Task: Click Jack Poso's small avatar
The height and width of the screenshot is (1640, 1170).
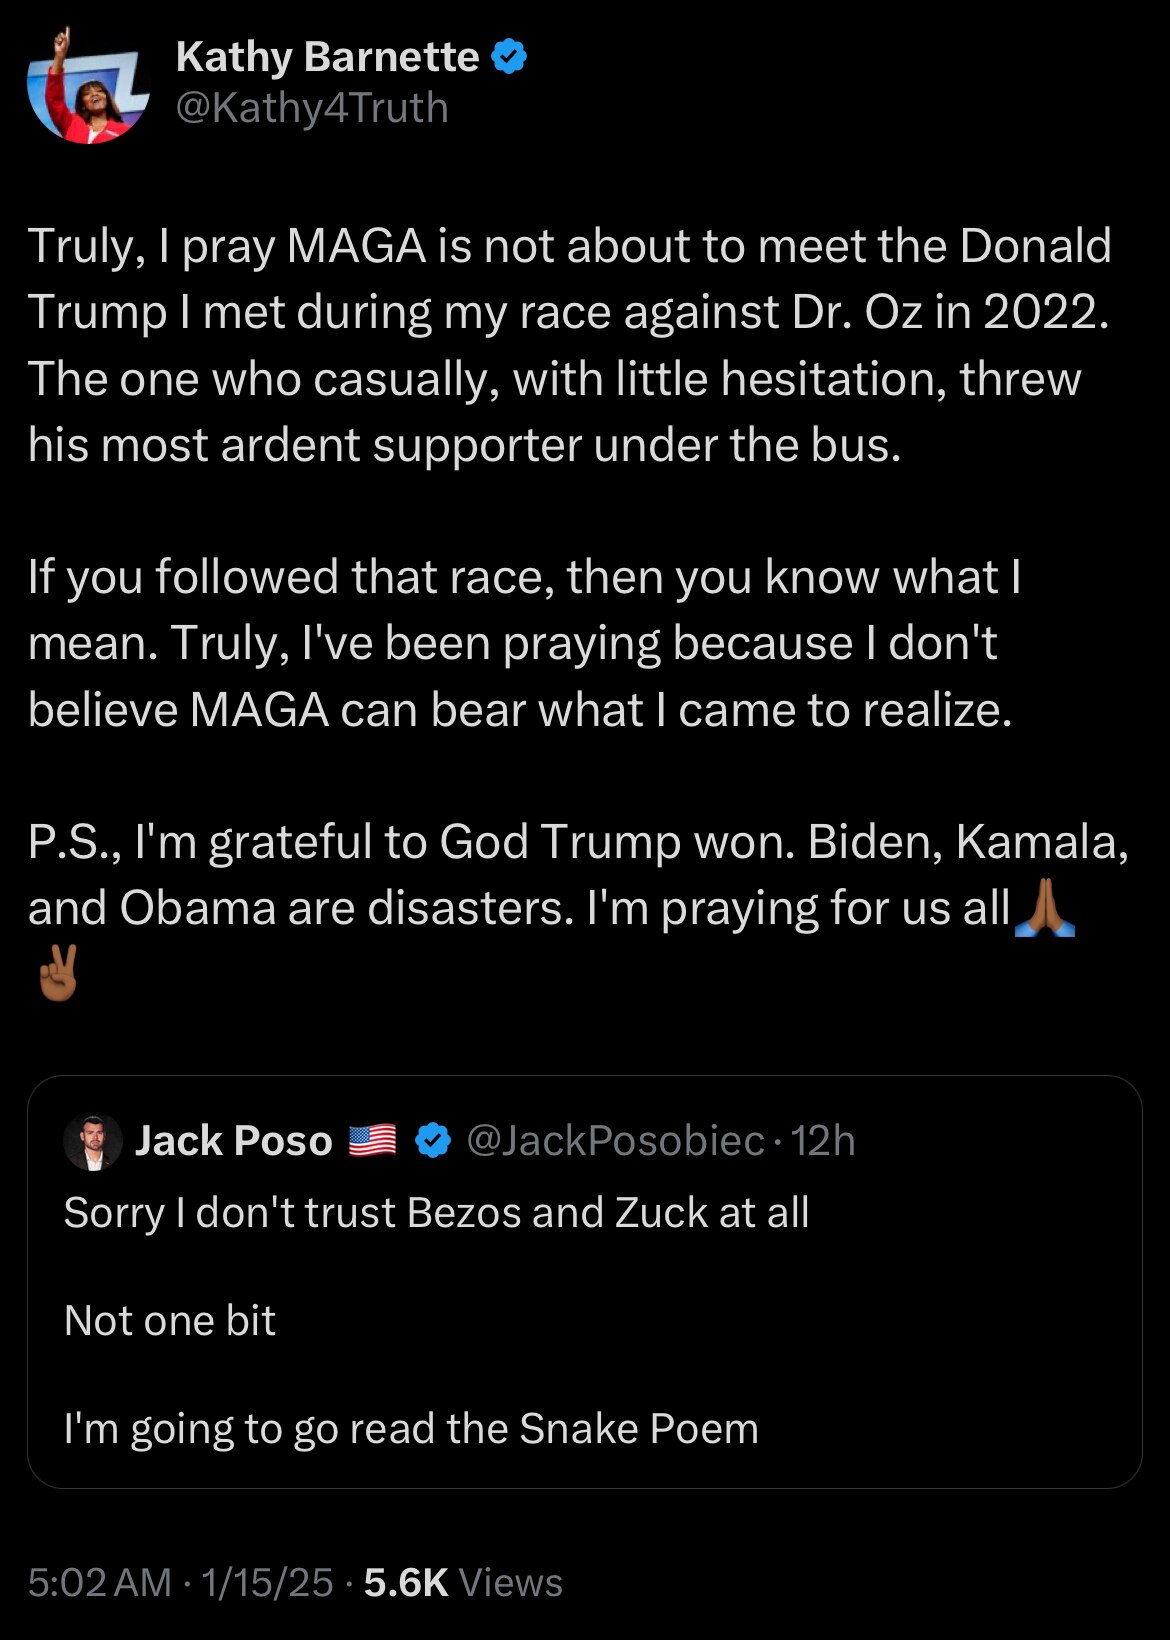Action: tap(93, 1141)
